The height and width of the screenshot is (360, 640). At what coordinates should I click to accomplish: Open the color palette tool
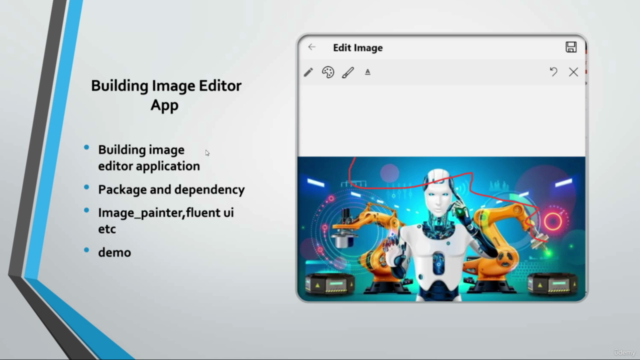(328, 72)
